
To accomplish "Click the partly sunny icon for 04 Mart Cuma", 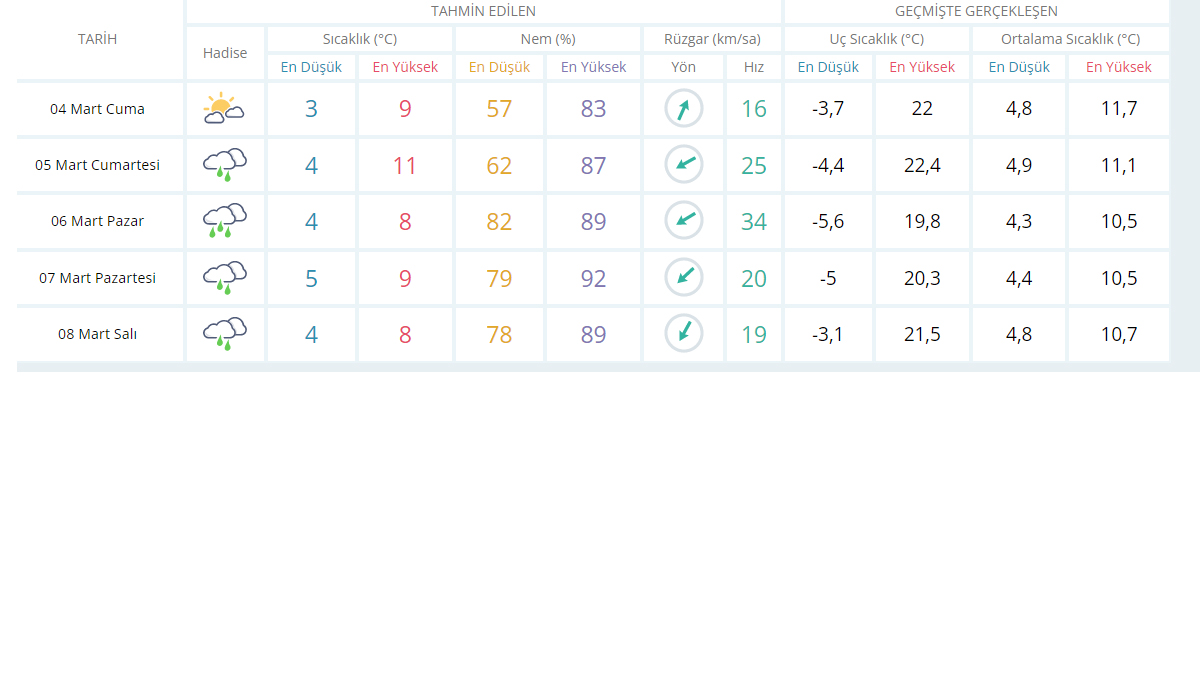I will coord(224,108).
